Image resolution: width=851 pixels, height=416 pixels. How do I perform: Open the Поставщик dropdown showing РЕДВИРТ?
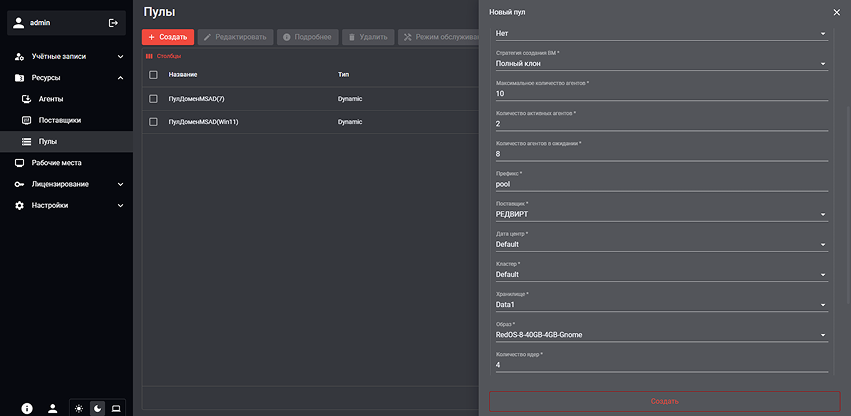pos(660,214)
